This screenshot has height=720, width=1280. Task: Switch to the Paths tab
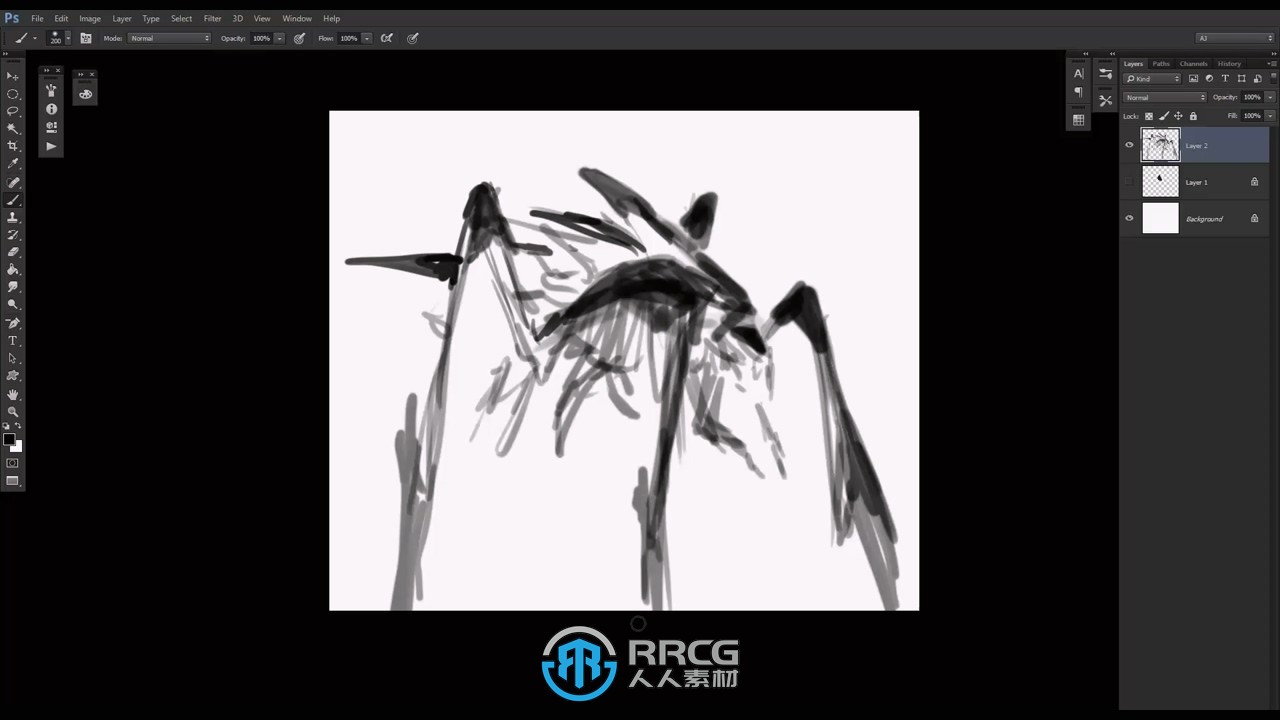tap(1161, 63)
